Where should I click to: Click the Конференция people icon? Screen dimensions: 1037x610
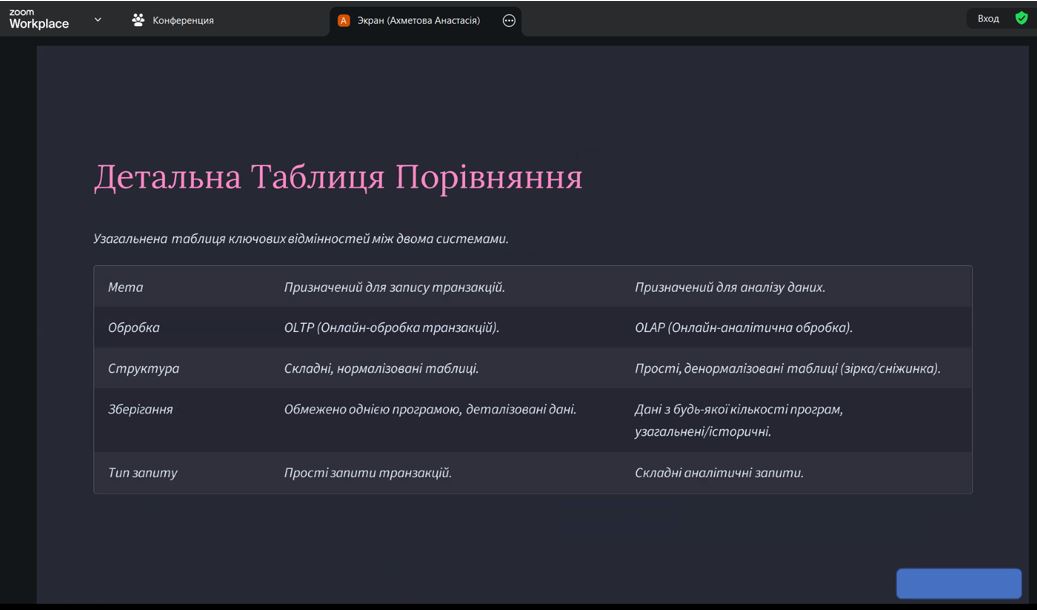click(x=138, y=20)
